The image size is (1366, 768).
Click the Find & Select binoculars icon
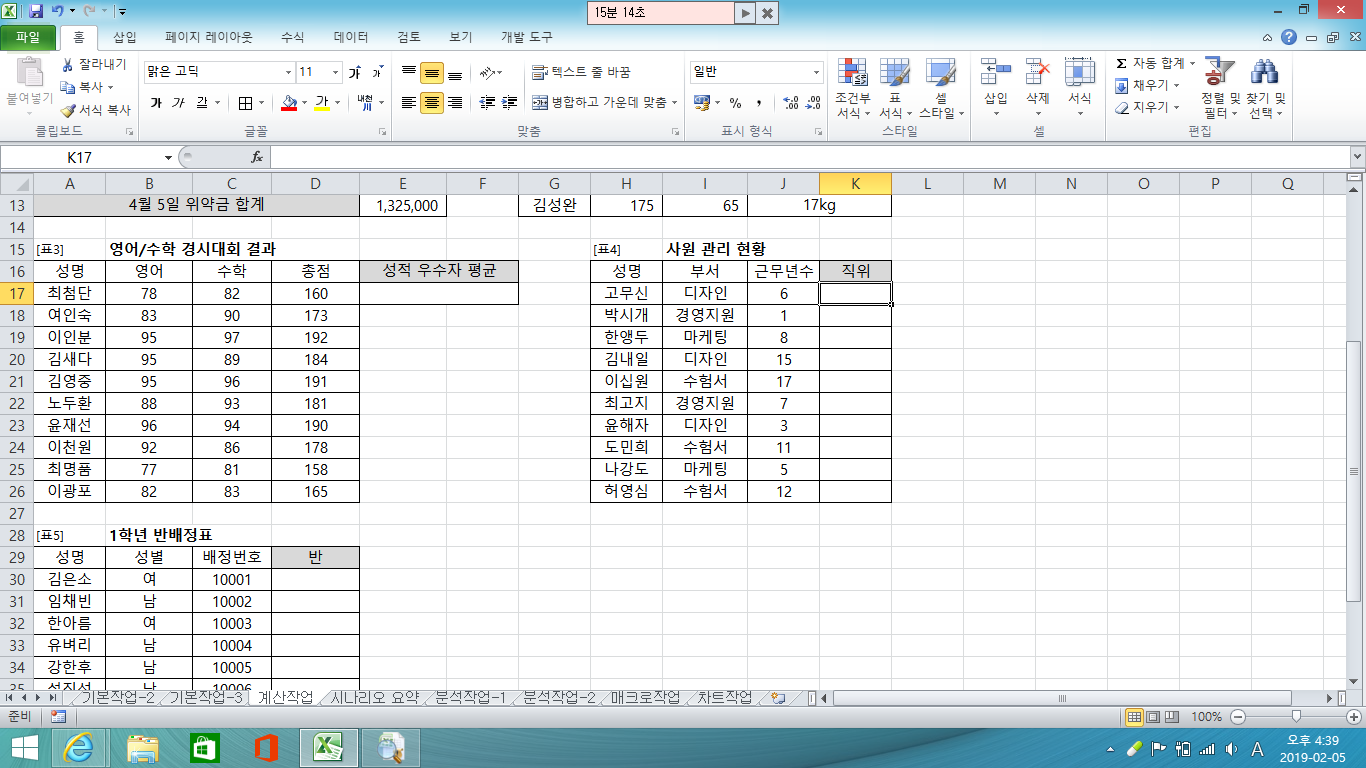tap(1265, 72)
